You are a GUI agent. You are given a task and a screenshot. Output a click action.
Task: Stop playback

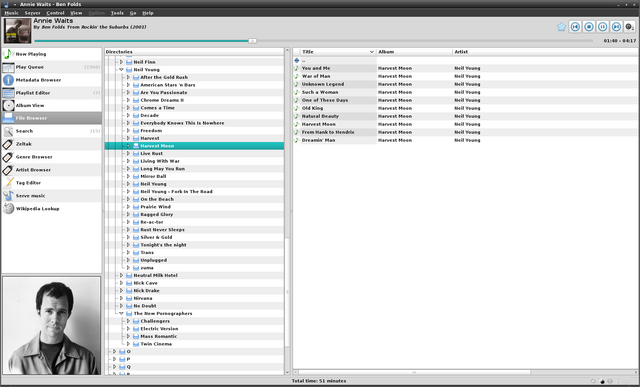pos(589,27)
